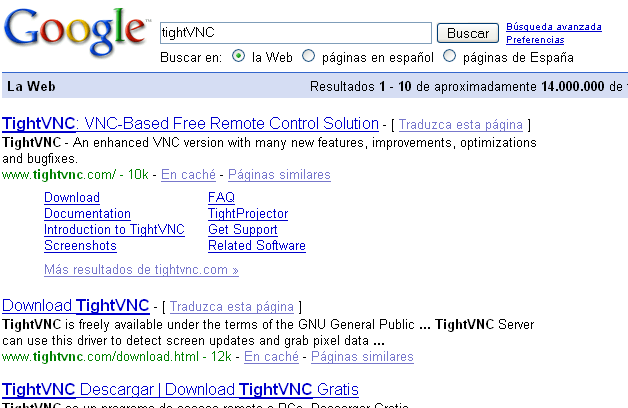Select 'páginas de España' radio option
Screen dimensions: 628x408
point(449,56)
